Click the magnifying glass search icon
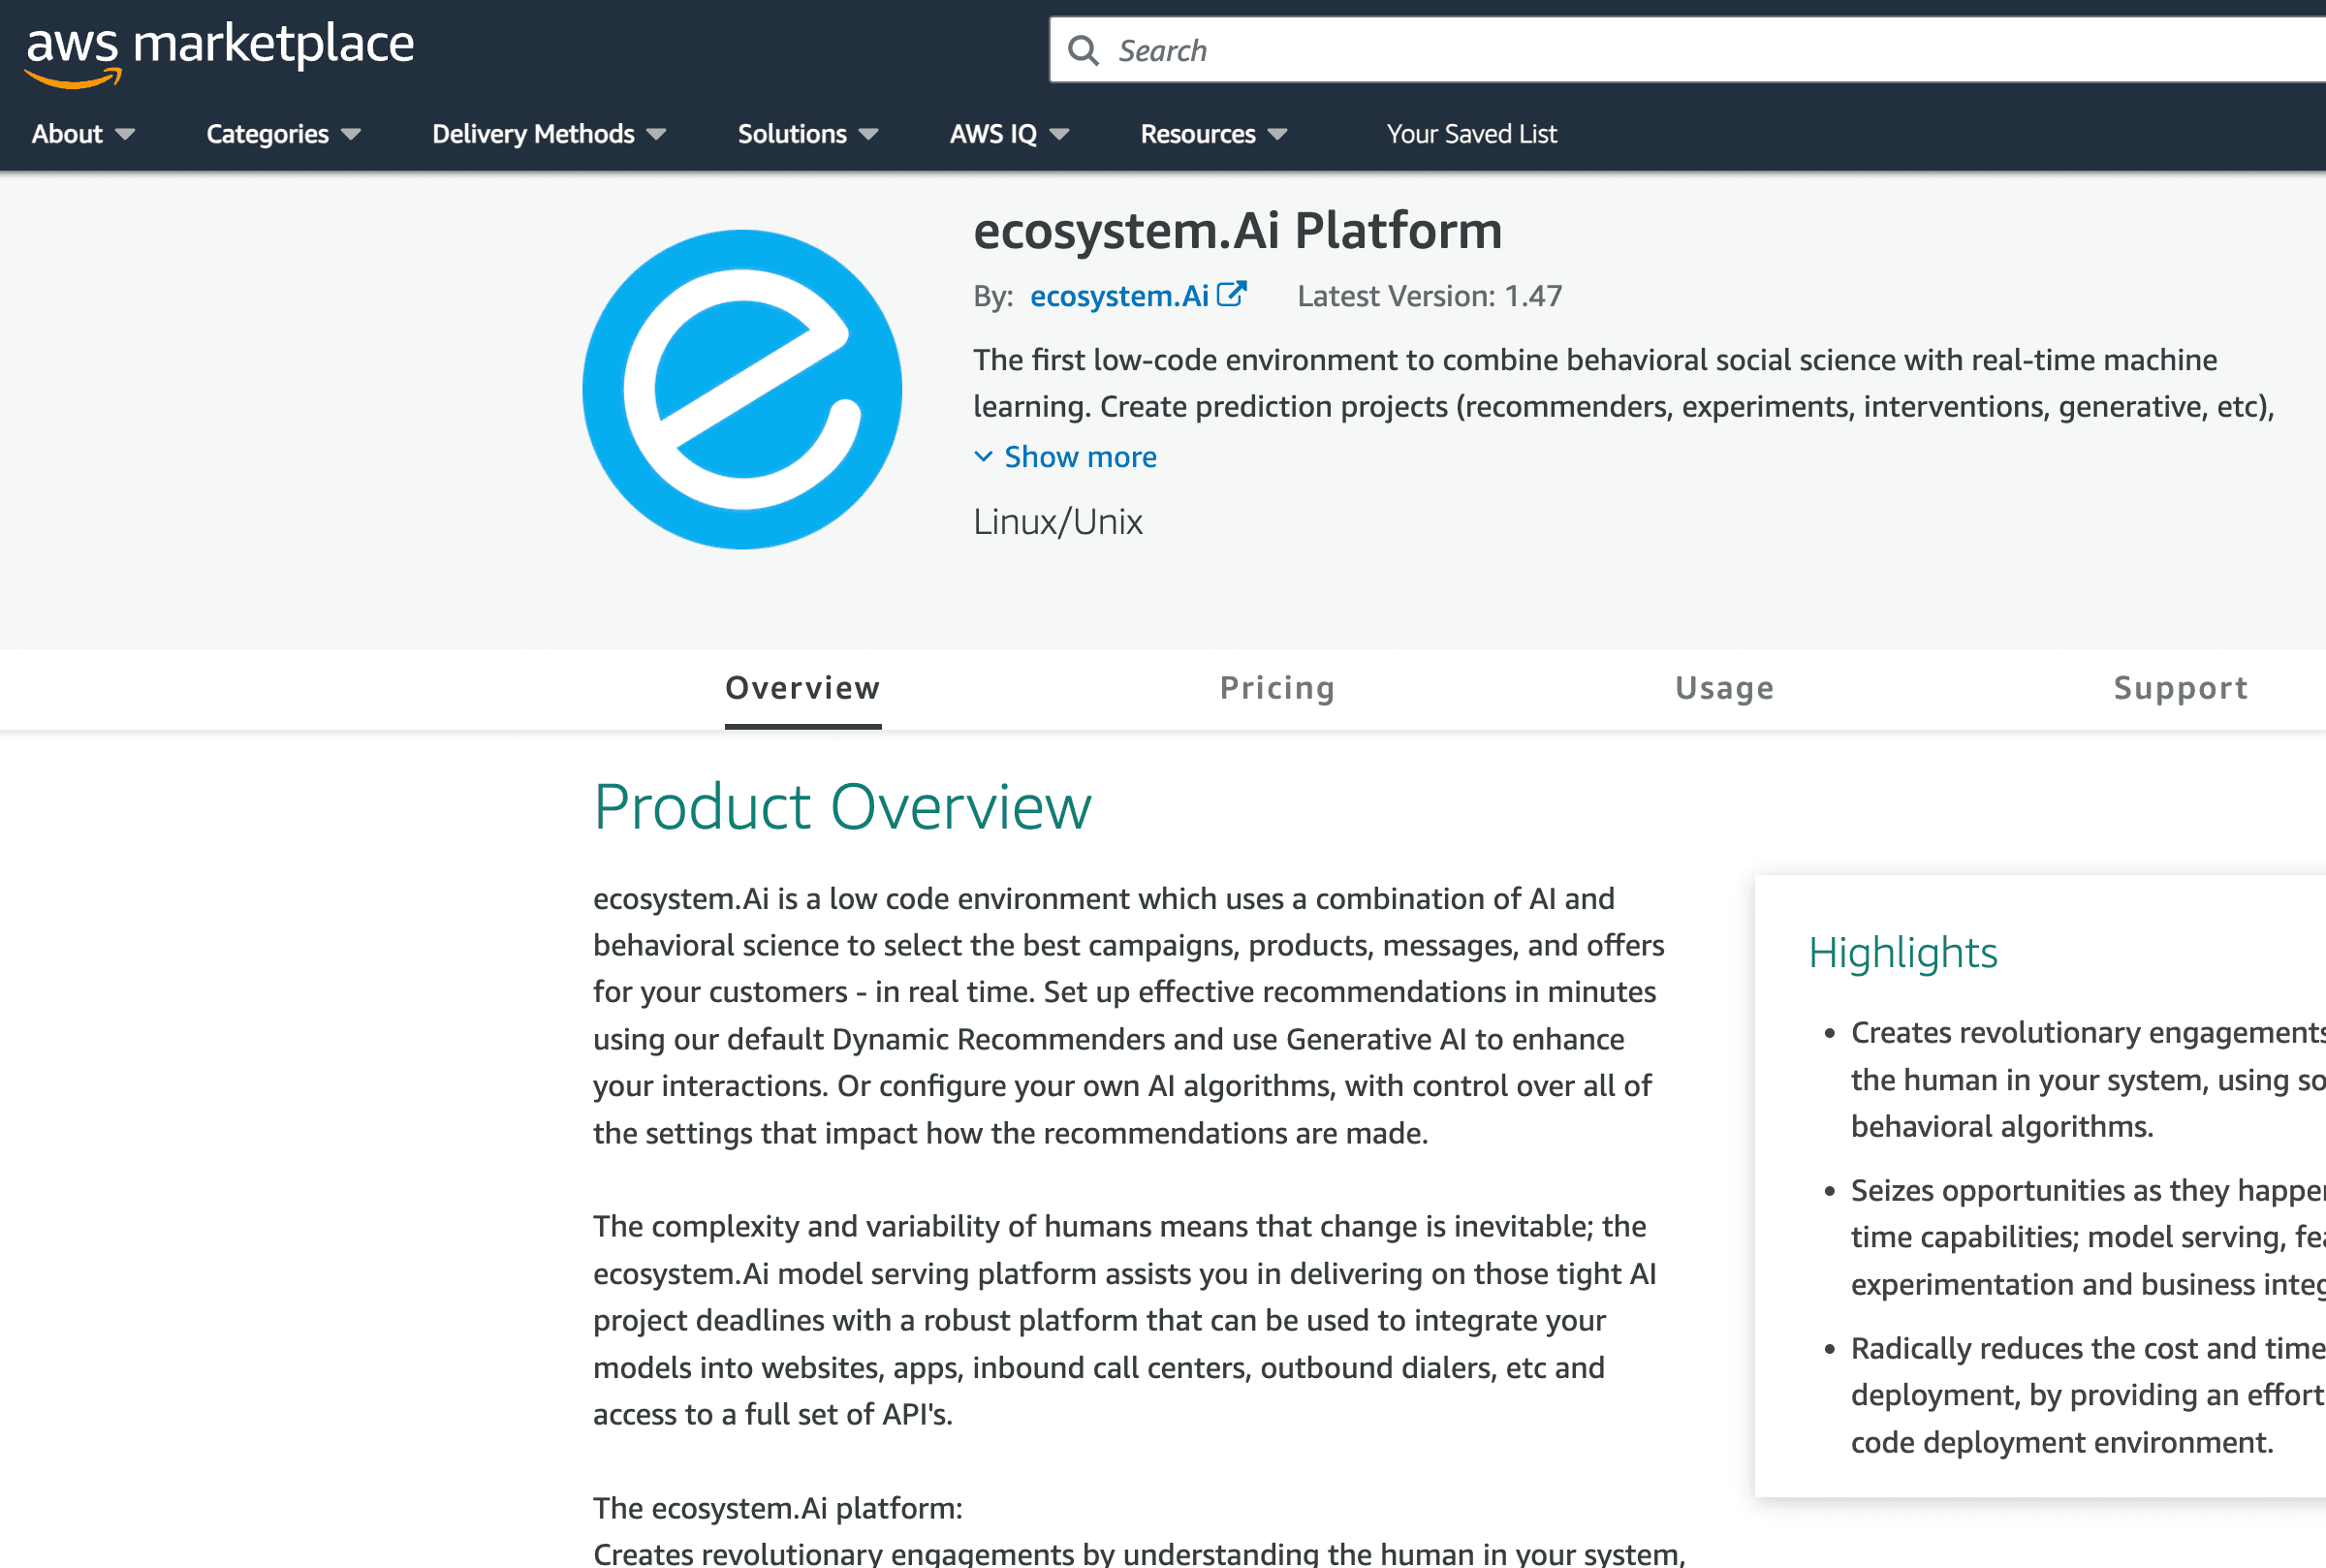Viewport: 2326px width, 1568px height. click(x=1083, y=50)
